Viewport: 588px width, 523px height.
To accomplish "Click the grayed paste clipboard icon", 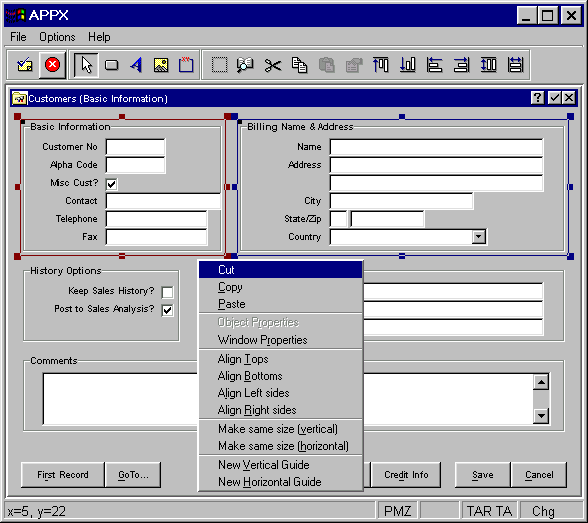I will click(x=326, y=65).
